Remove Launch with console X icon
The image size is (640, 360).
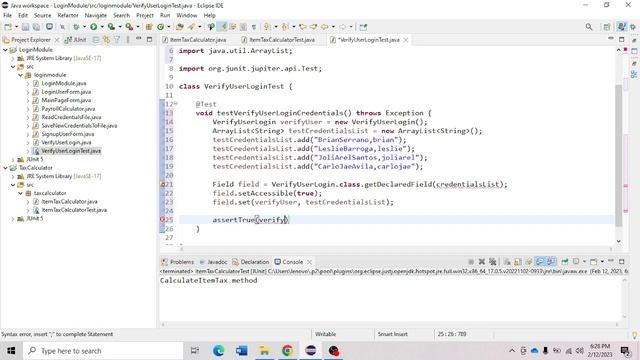[x=482, y=262]
